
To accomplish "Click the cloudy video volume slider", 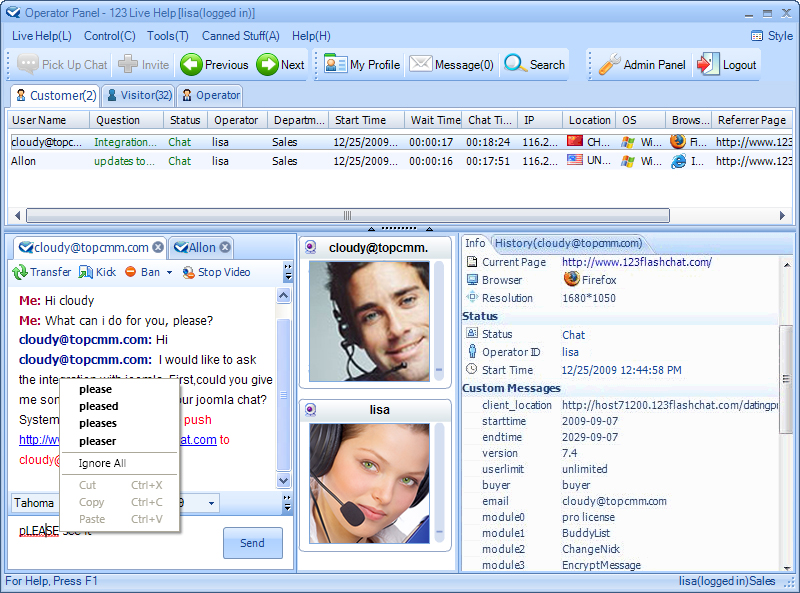I will (x=439, y=320).
